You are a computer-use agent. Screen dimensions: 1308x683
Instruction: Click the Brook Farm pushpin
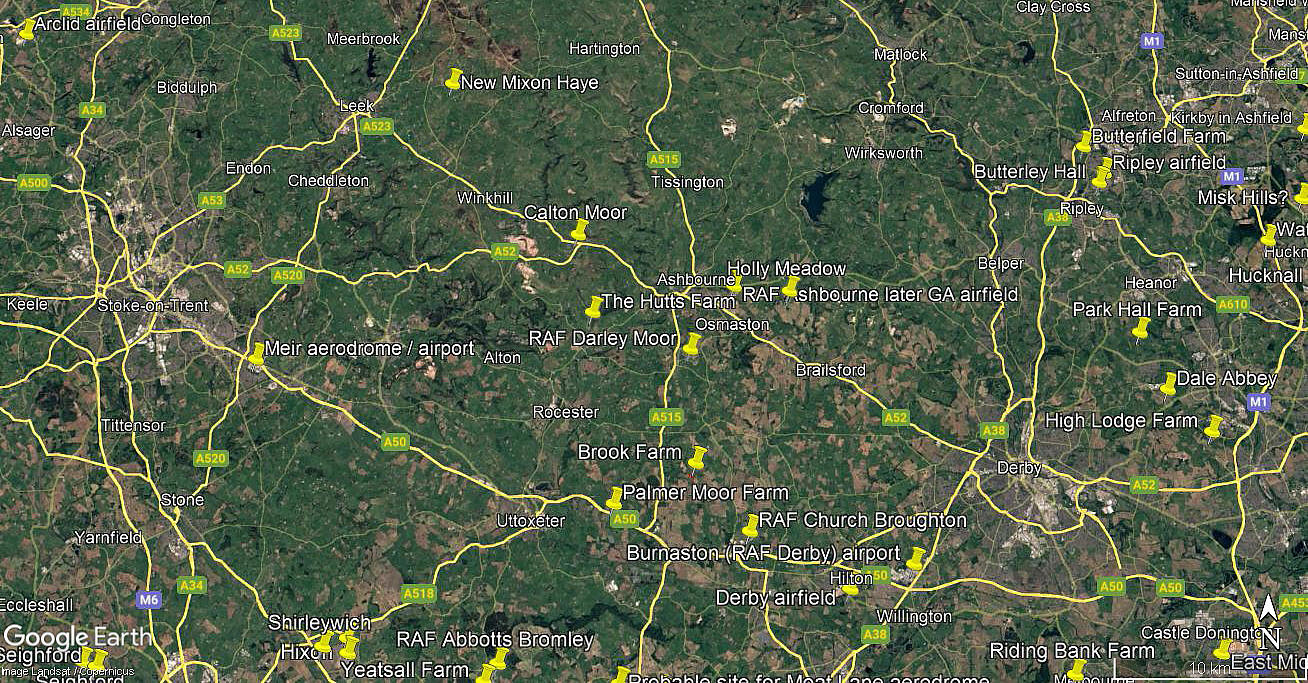(x=698, y=458)
